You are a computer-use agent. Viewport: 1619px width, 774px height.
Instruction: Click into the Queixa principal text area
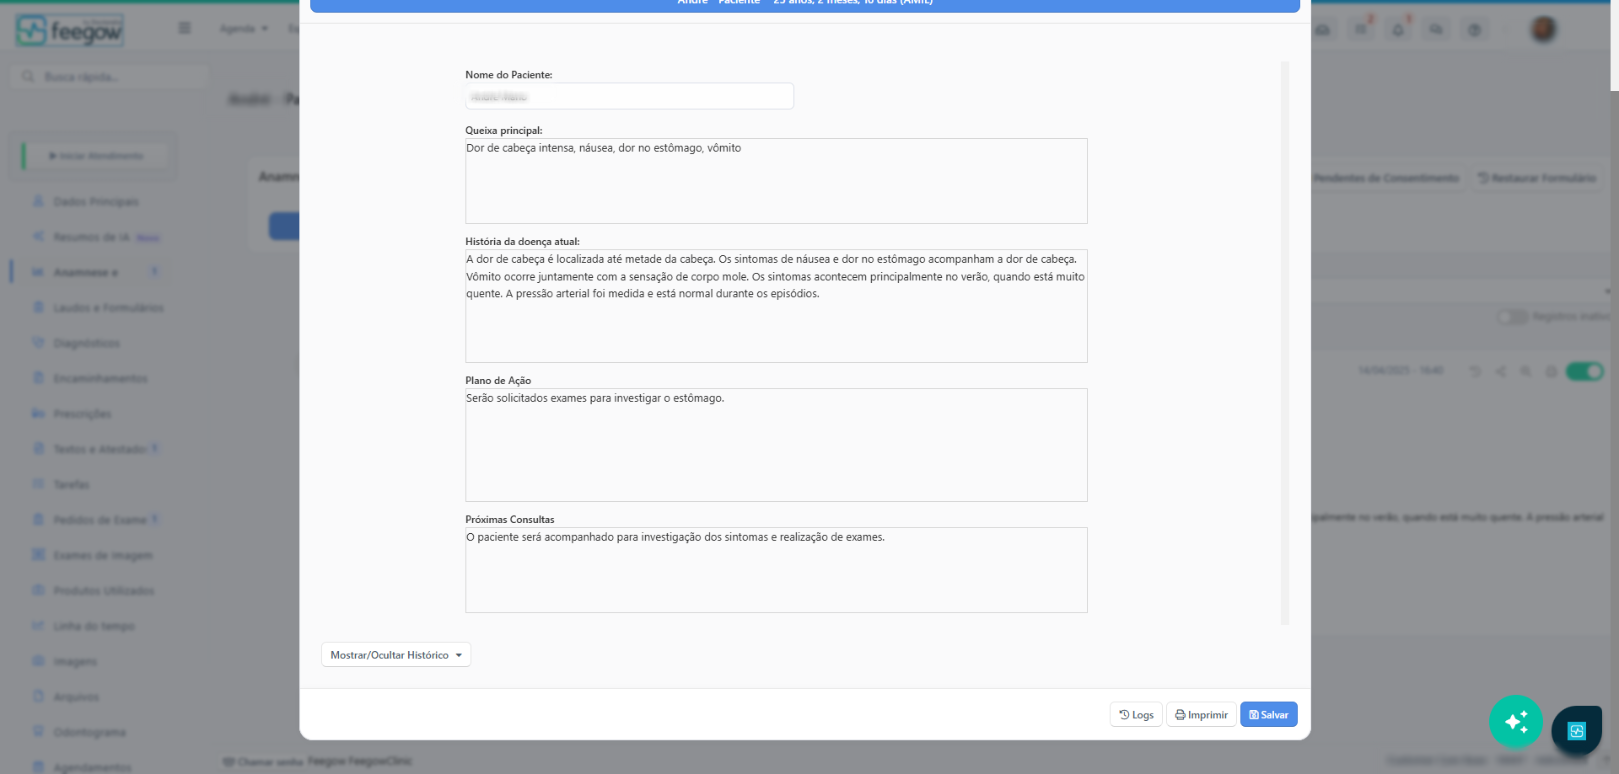[x=776, y=181]
